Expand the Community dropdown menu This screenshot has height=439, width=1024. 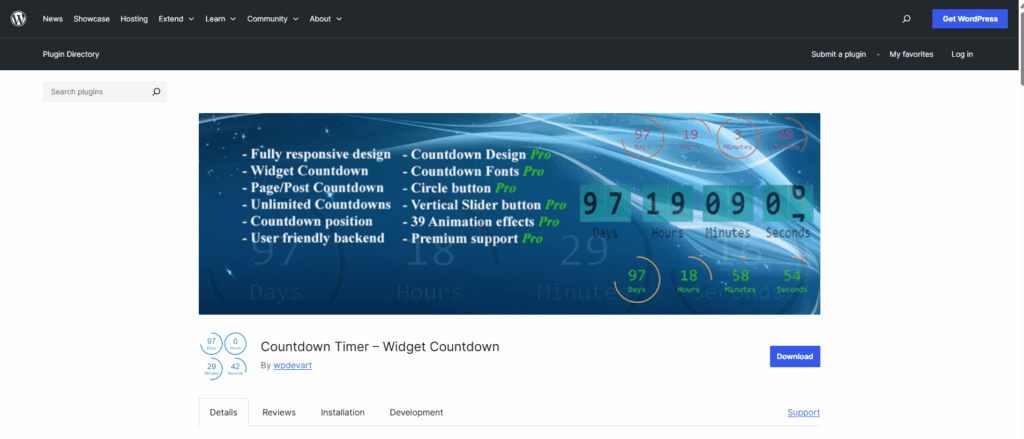(273, 19)
